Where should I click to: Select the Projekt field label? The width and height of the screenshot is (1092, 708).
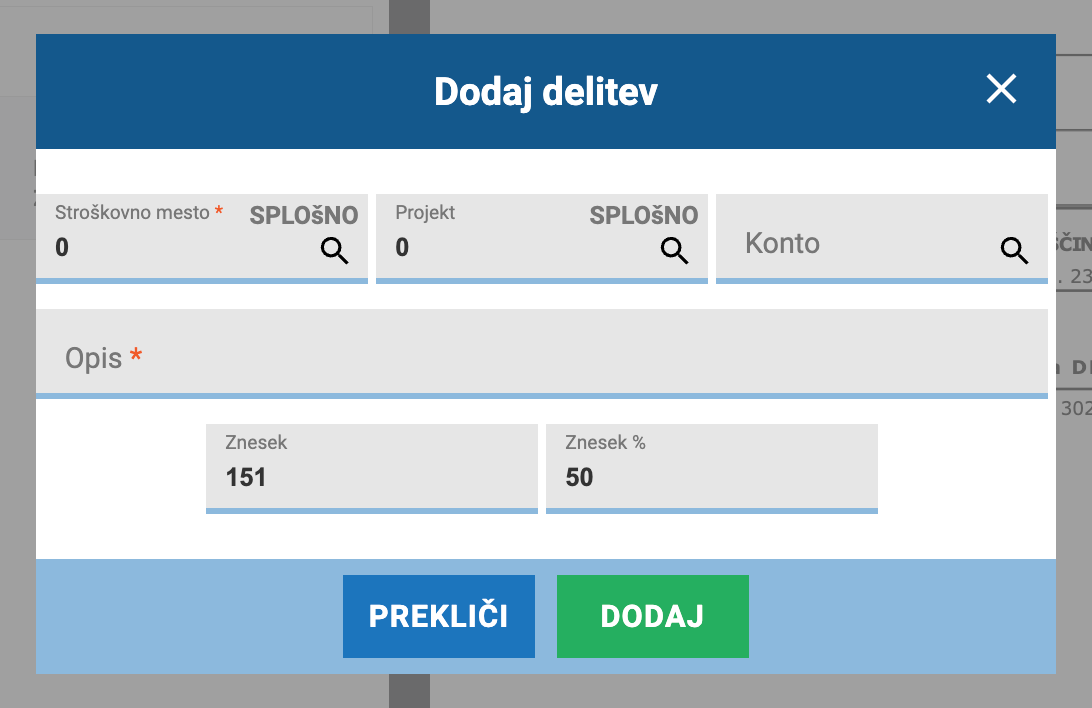tap(425, 212)
